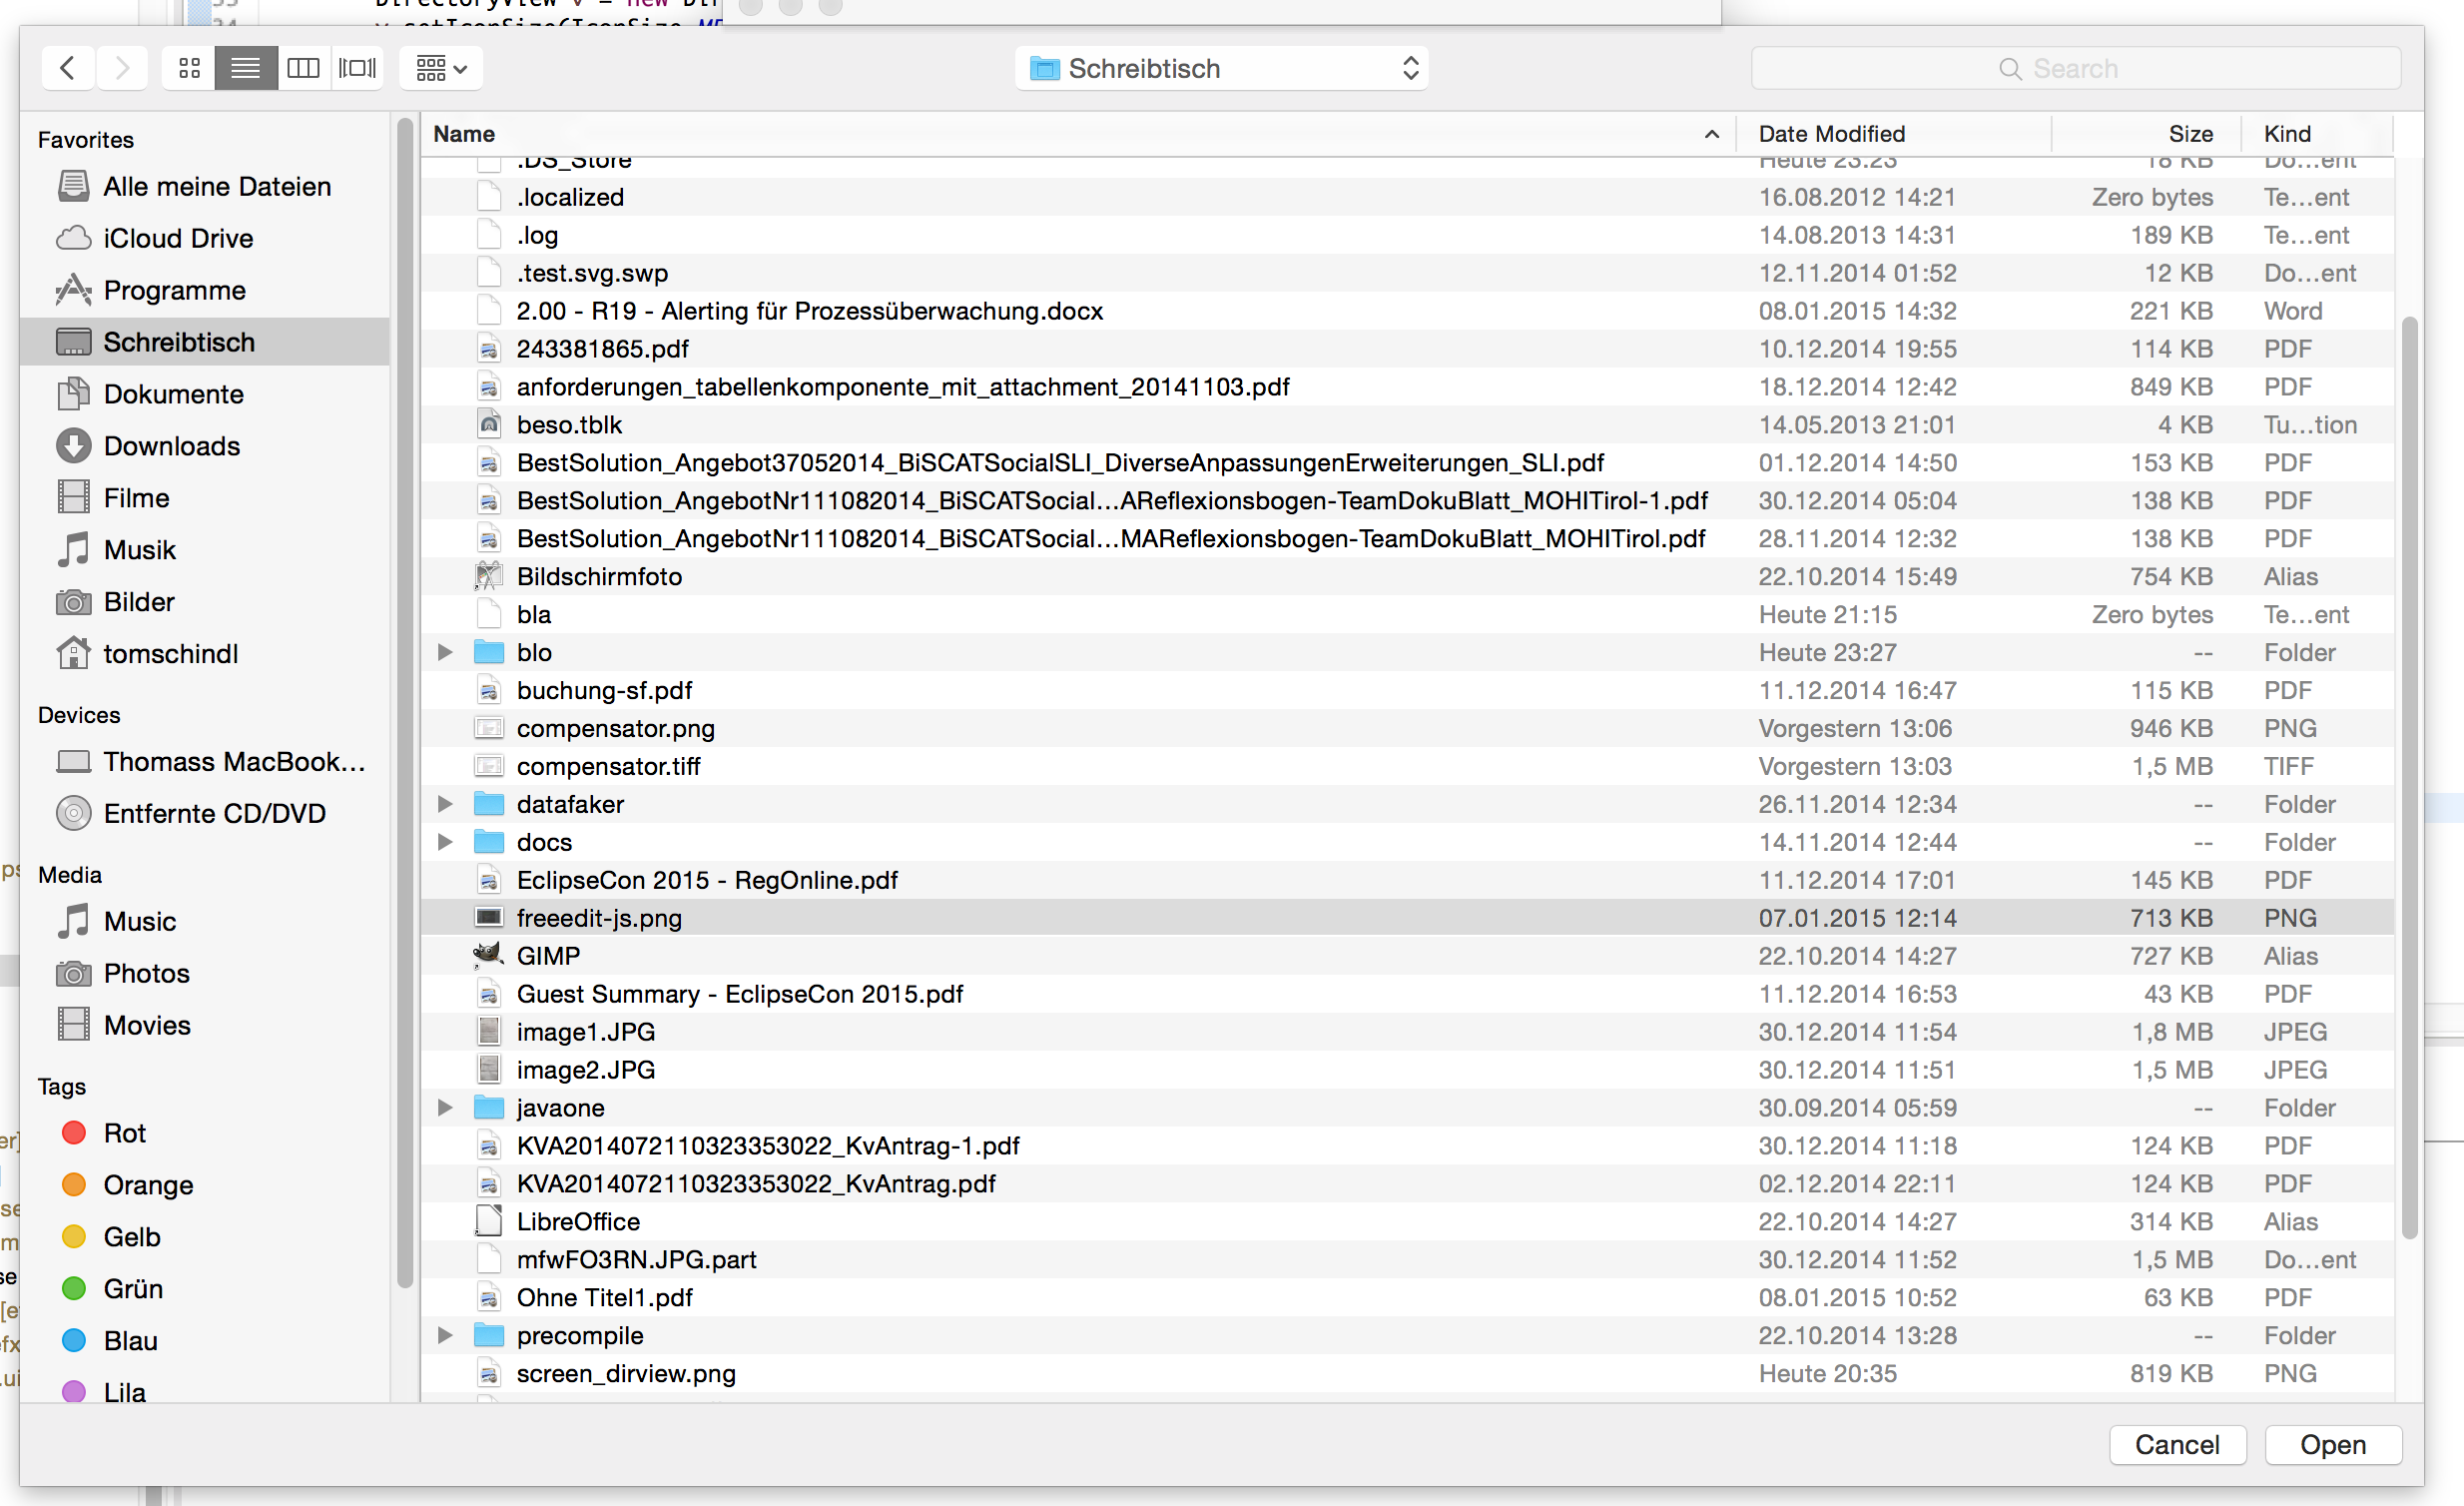Switch to Cover Flow view

[x=357, y=68]
